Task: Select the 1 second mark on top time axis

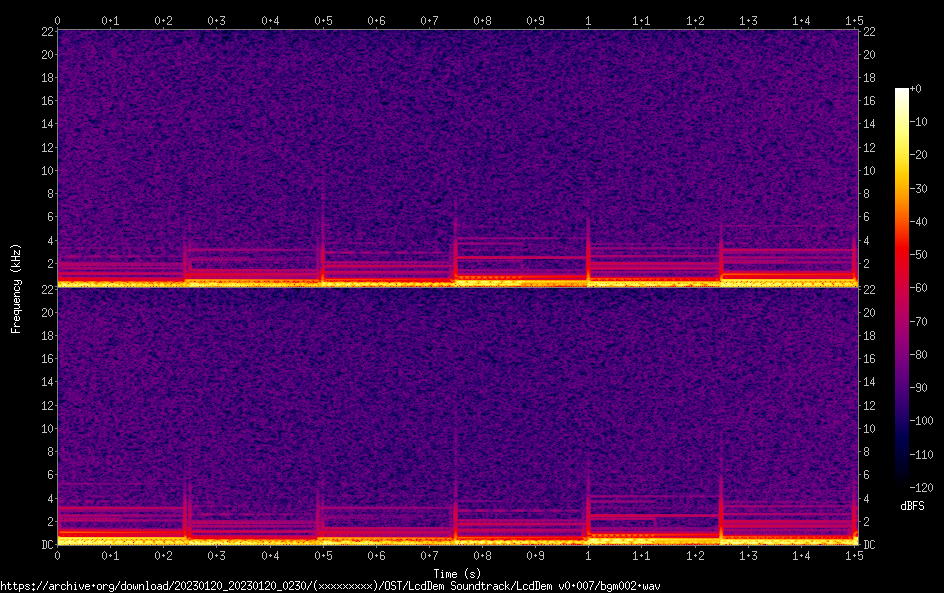Action: (588, 20)
